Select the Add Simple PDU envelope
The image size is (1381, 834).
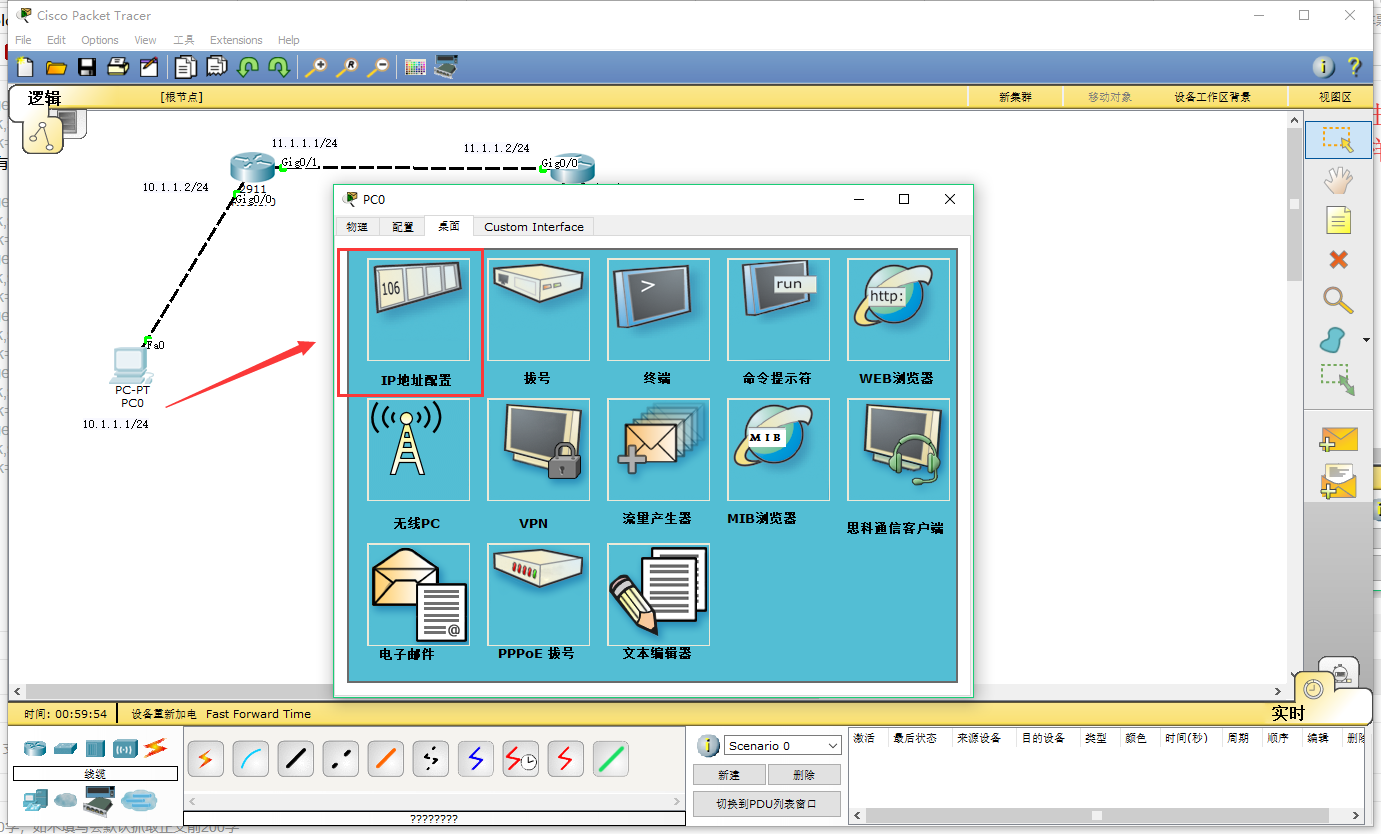[x=1338, y=440]
